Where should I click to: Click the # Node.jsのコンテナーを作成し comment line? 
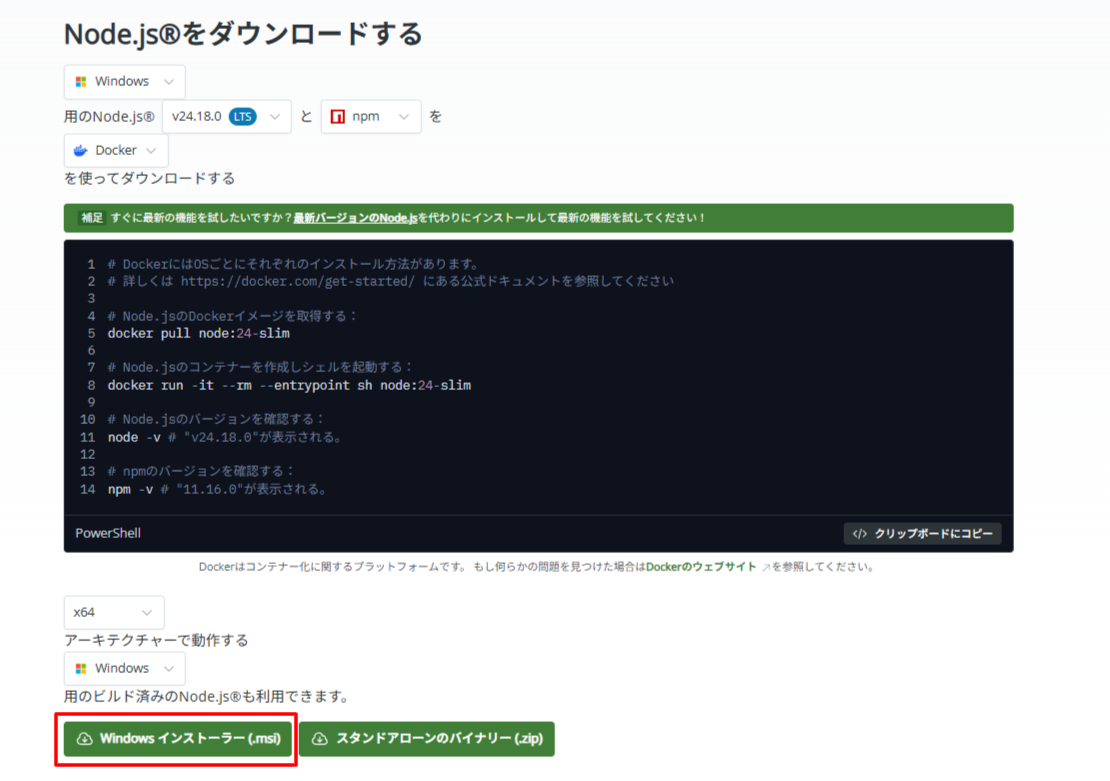261,367
